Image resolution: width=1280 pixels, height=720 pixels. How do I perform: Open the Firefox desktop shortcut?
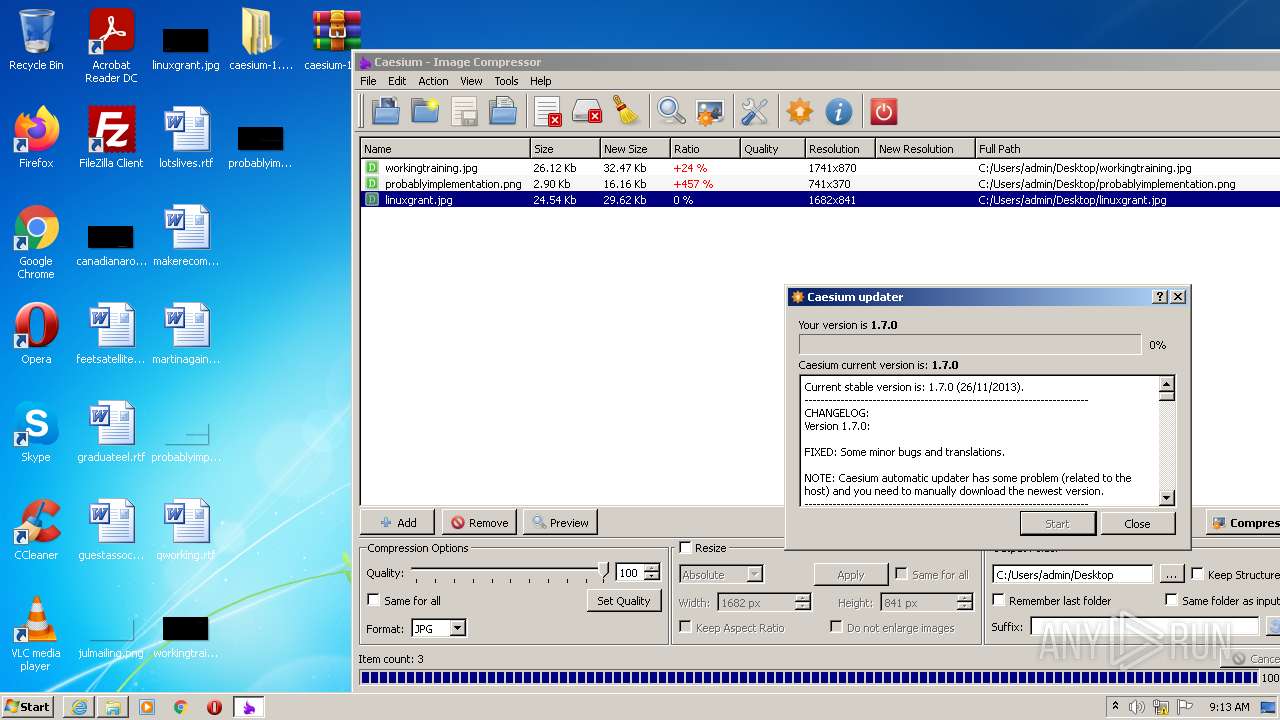click(36, 137)
